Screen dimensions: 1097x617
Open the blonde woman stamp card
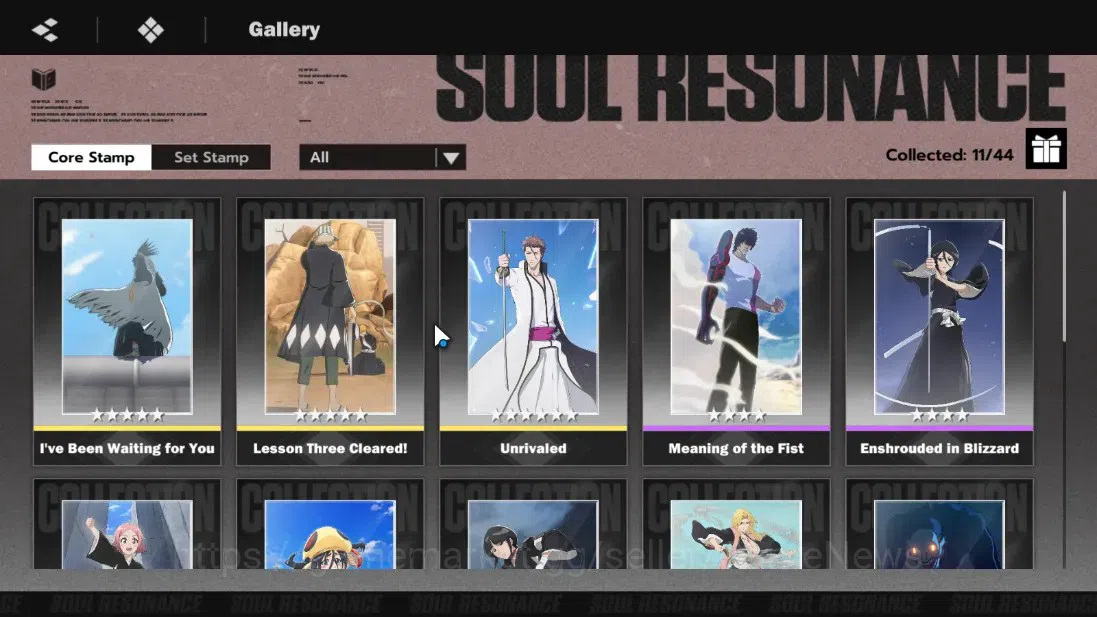coord(736,525)
